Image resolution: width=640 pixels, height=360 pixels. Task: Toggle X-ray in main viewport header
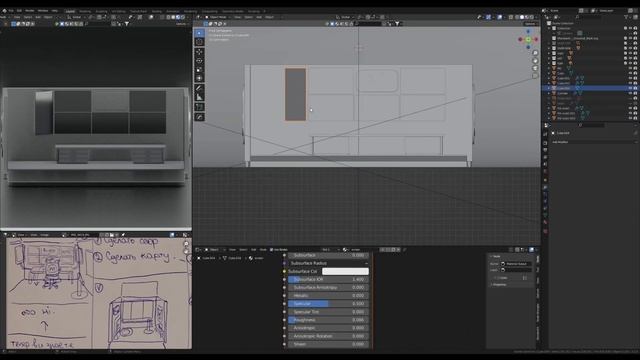point(511,17)
